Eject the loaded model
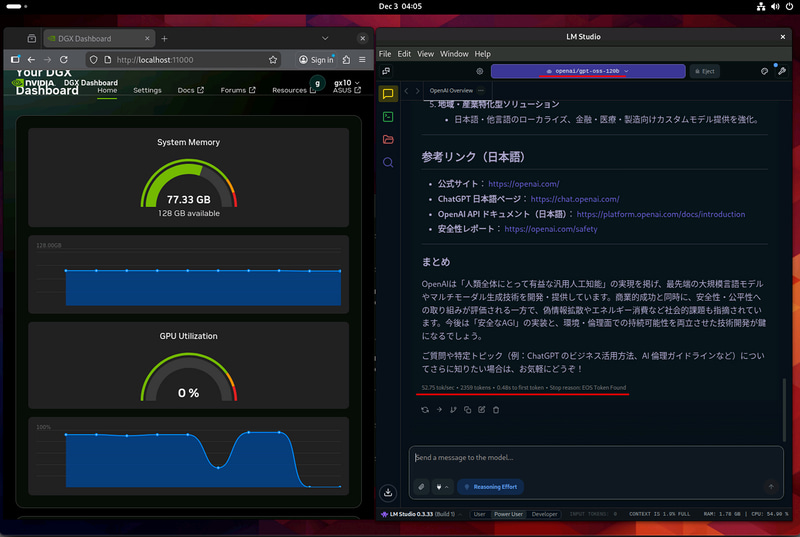 pyautogui.click(x=705, y=71)
